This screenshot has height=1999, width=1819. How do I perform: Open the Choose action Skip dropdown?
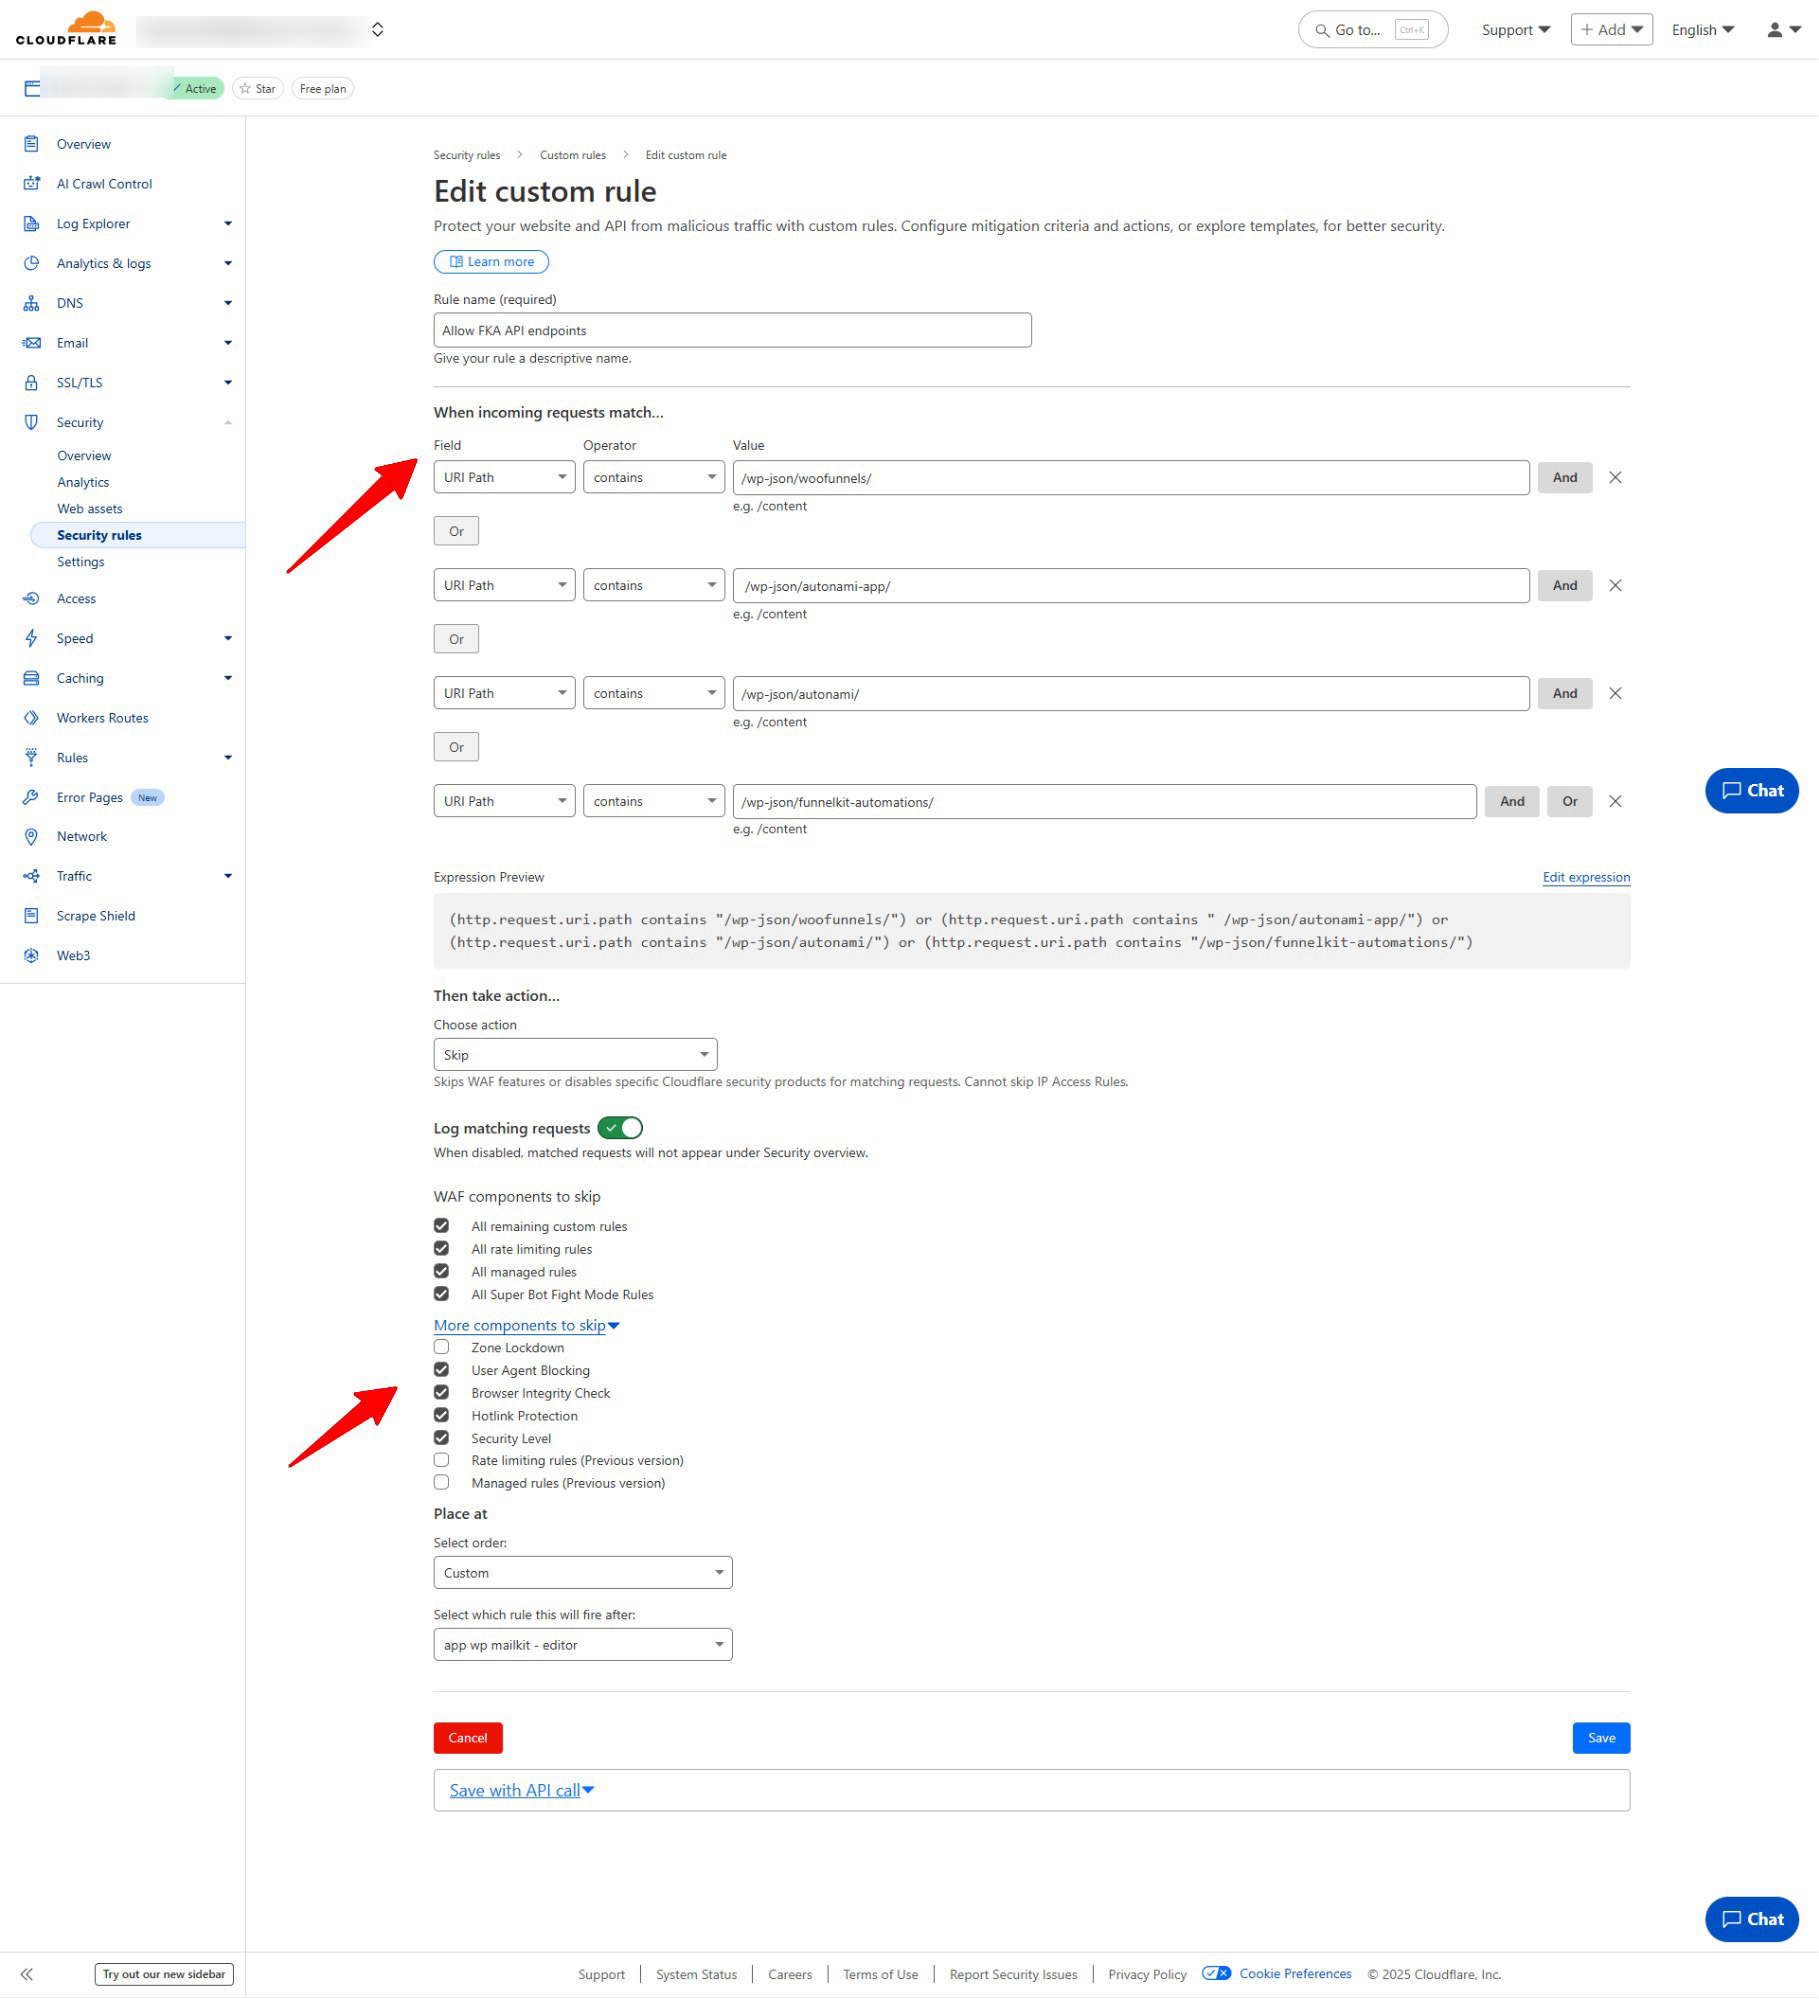[x=575, y=1055]
